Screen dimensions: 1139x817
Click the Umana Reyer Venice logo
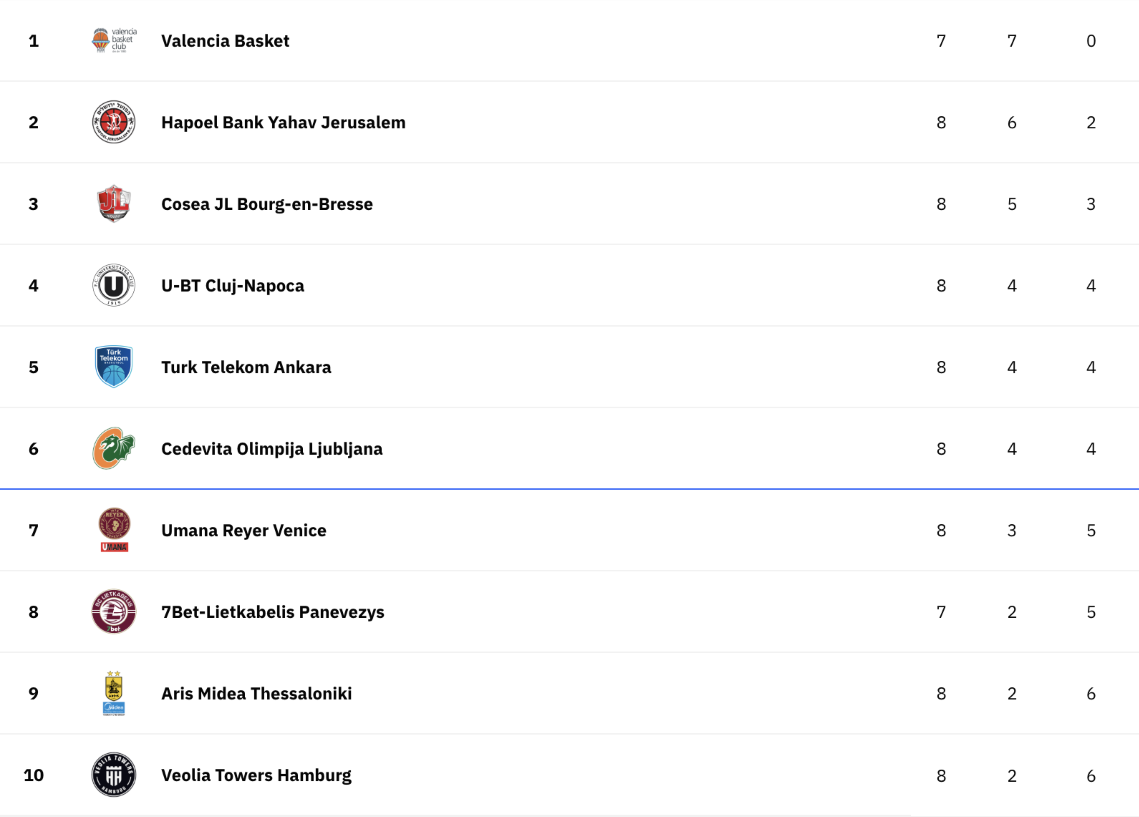(114, 530)
